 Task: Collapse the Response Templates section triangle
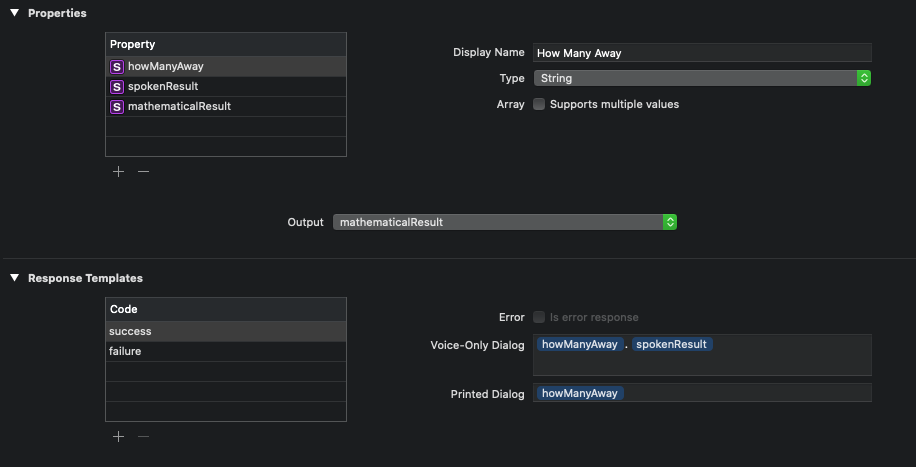tap(15, 278)
